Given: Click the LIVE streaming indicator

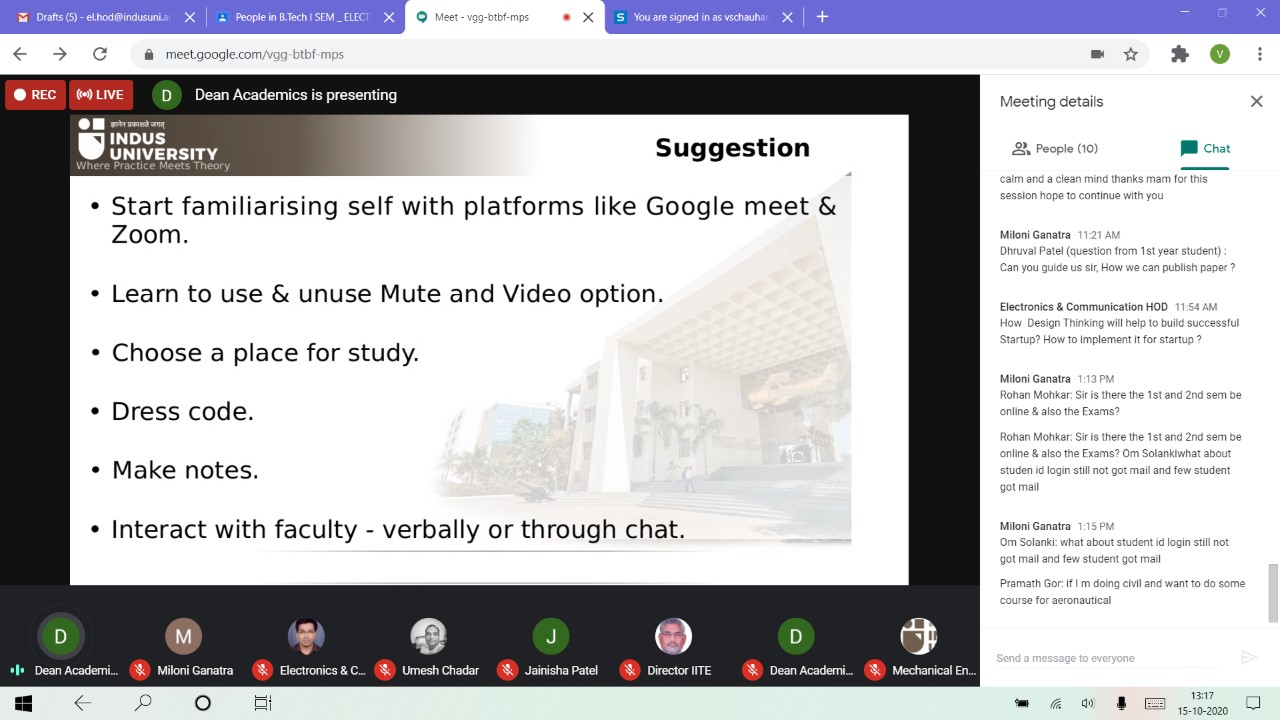Looking at the screenshot, I should click(x=101, y=95).
